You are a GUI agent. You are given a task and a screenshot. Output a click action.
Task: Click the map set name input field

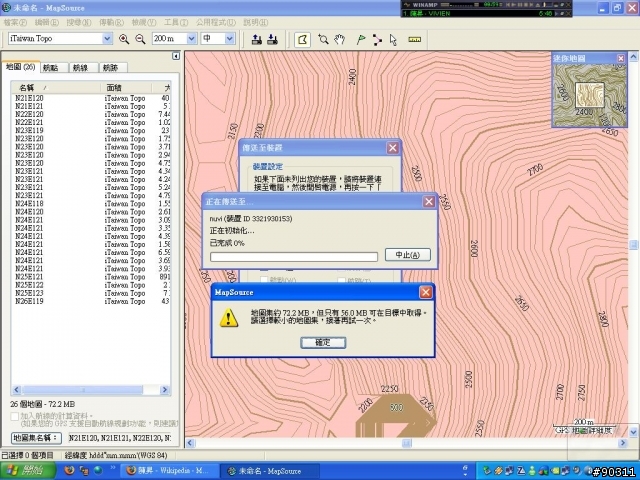[119, 438]
